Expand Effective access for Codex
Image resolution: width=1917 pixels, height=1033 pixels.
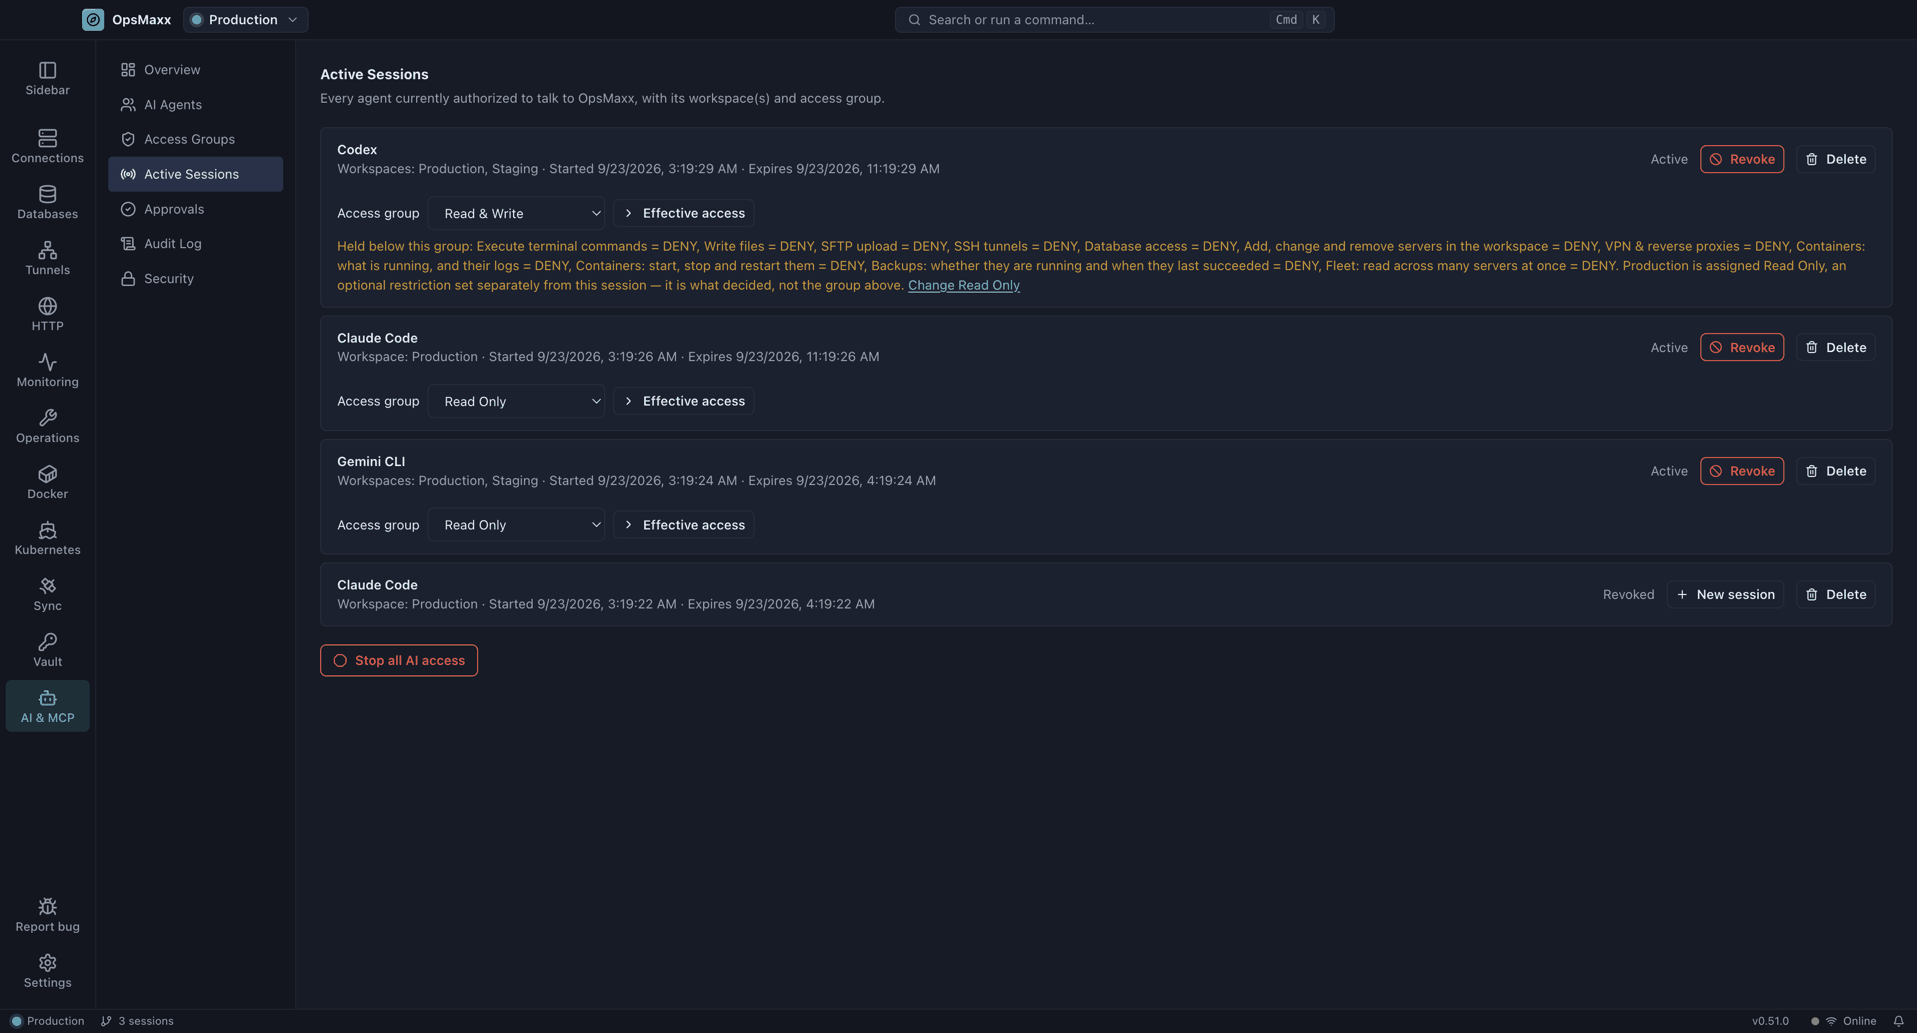pos(684,213)
